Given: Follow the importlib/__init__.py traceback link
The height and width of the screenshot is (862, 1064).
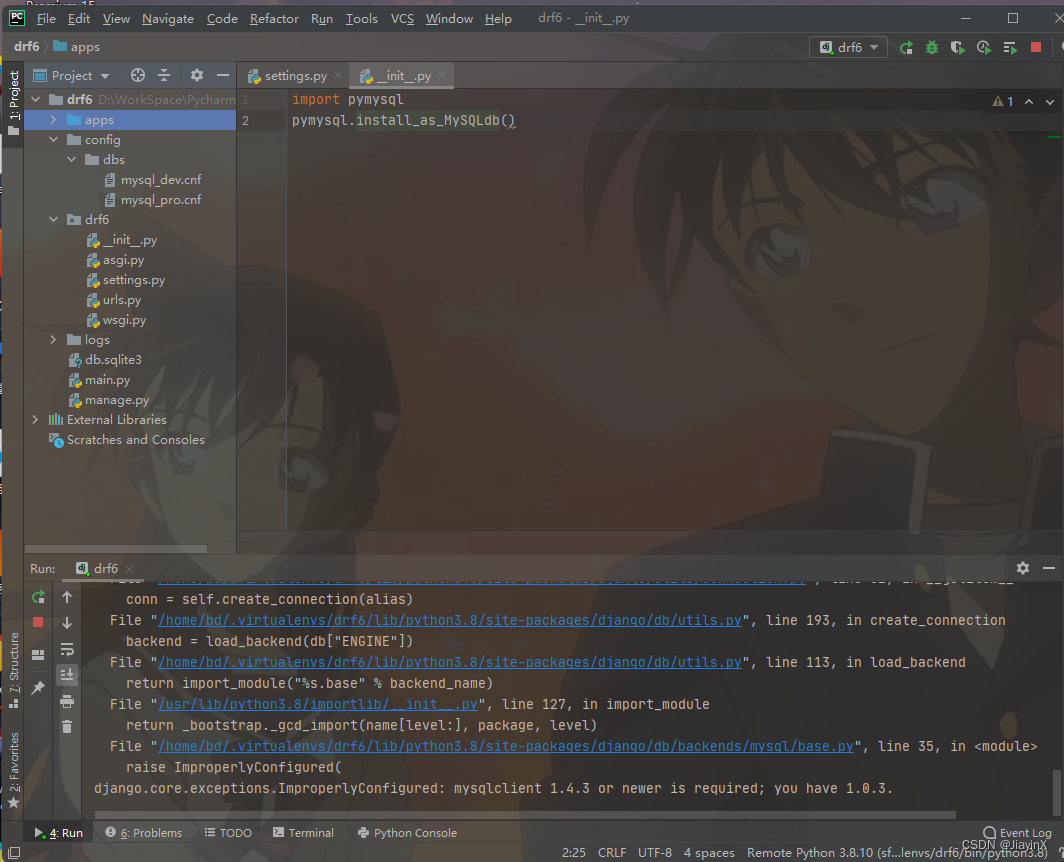Looking at the screenshot, I should click(x=318, y=704).
